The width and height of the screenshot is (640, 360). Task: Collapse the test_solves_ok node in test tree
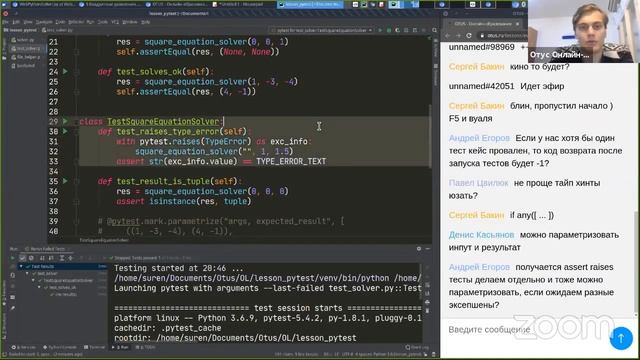coord(40,287)
